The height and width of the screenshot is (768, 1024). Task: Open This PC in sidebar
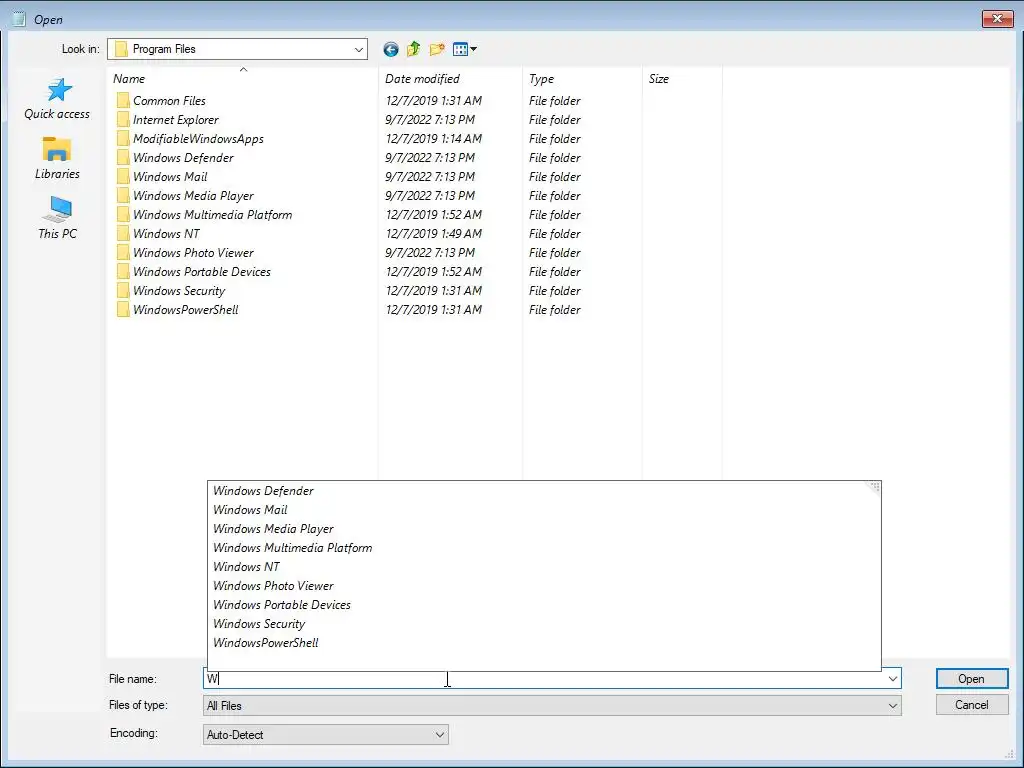57,218
